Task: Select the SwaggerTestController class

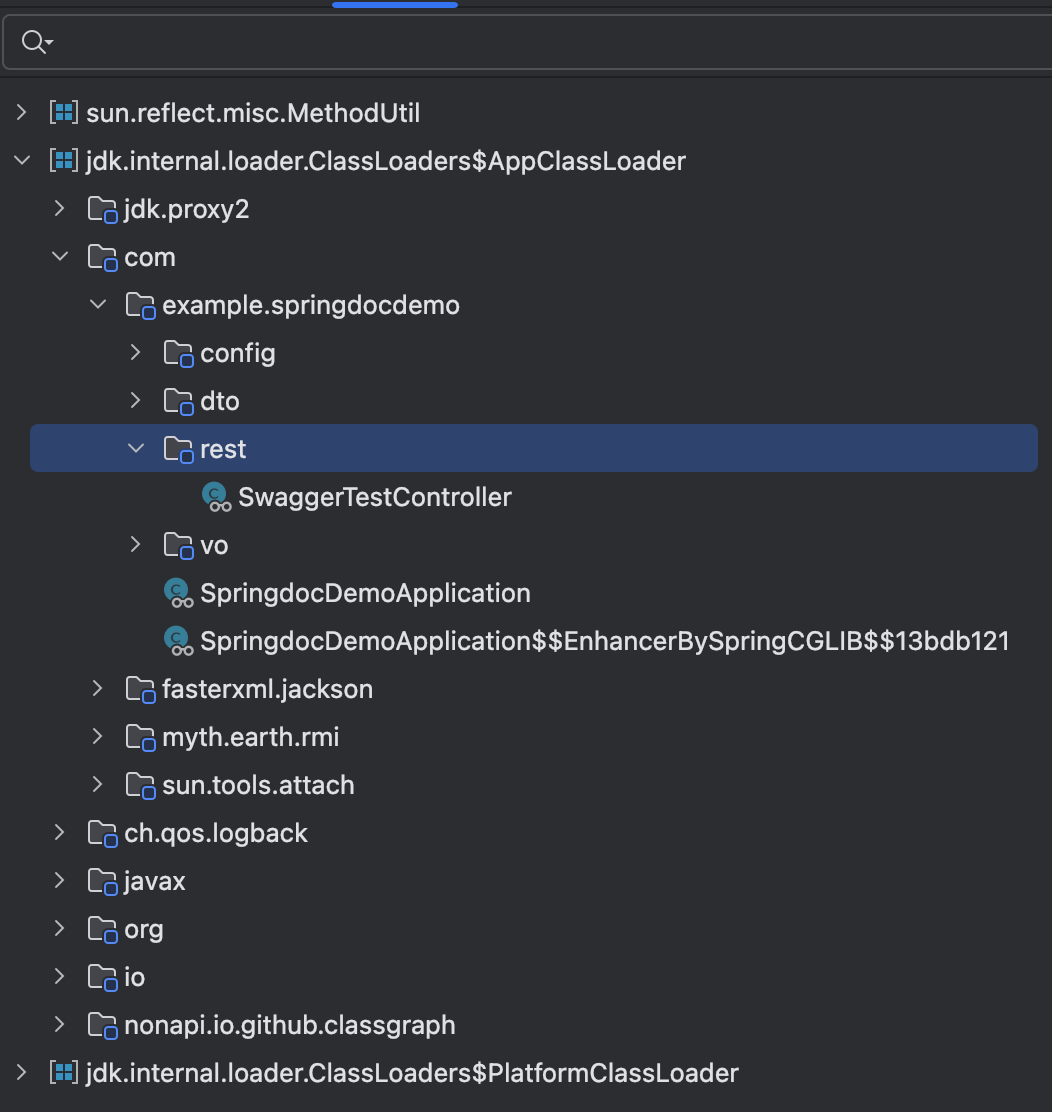Action: [x=374, y=497]
